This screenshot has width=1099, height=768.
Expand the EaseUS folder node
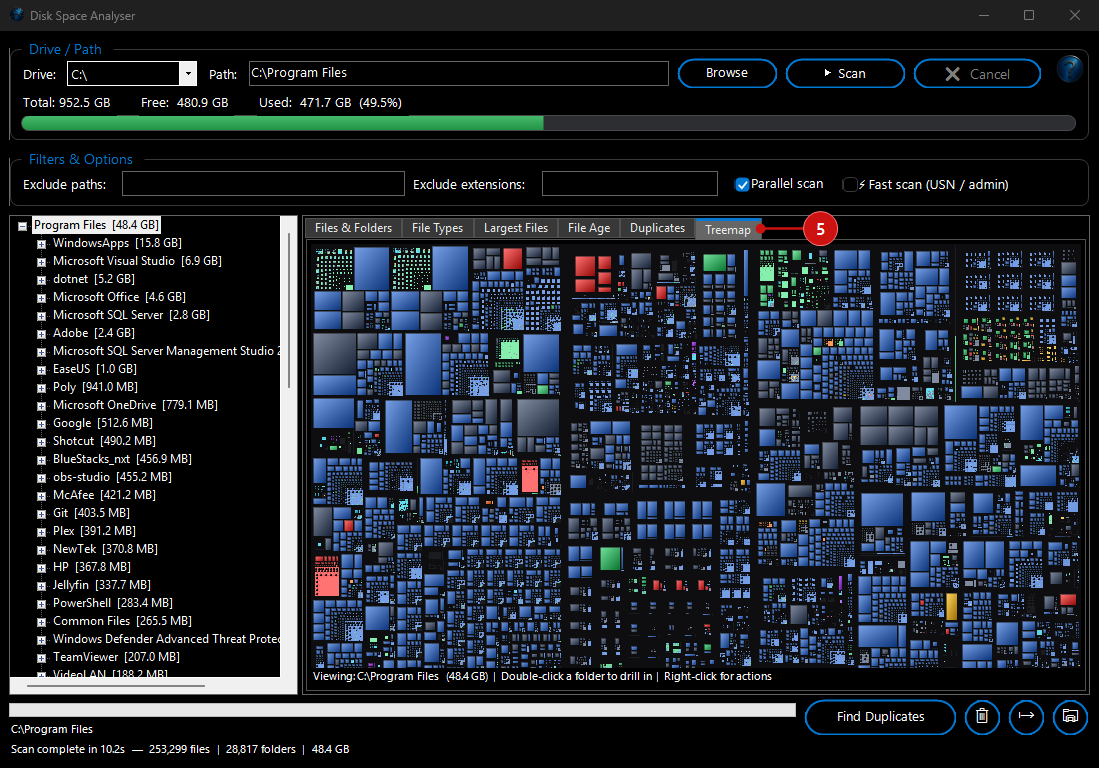click(41, 370)
